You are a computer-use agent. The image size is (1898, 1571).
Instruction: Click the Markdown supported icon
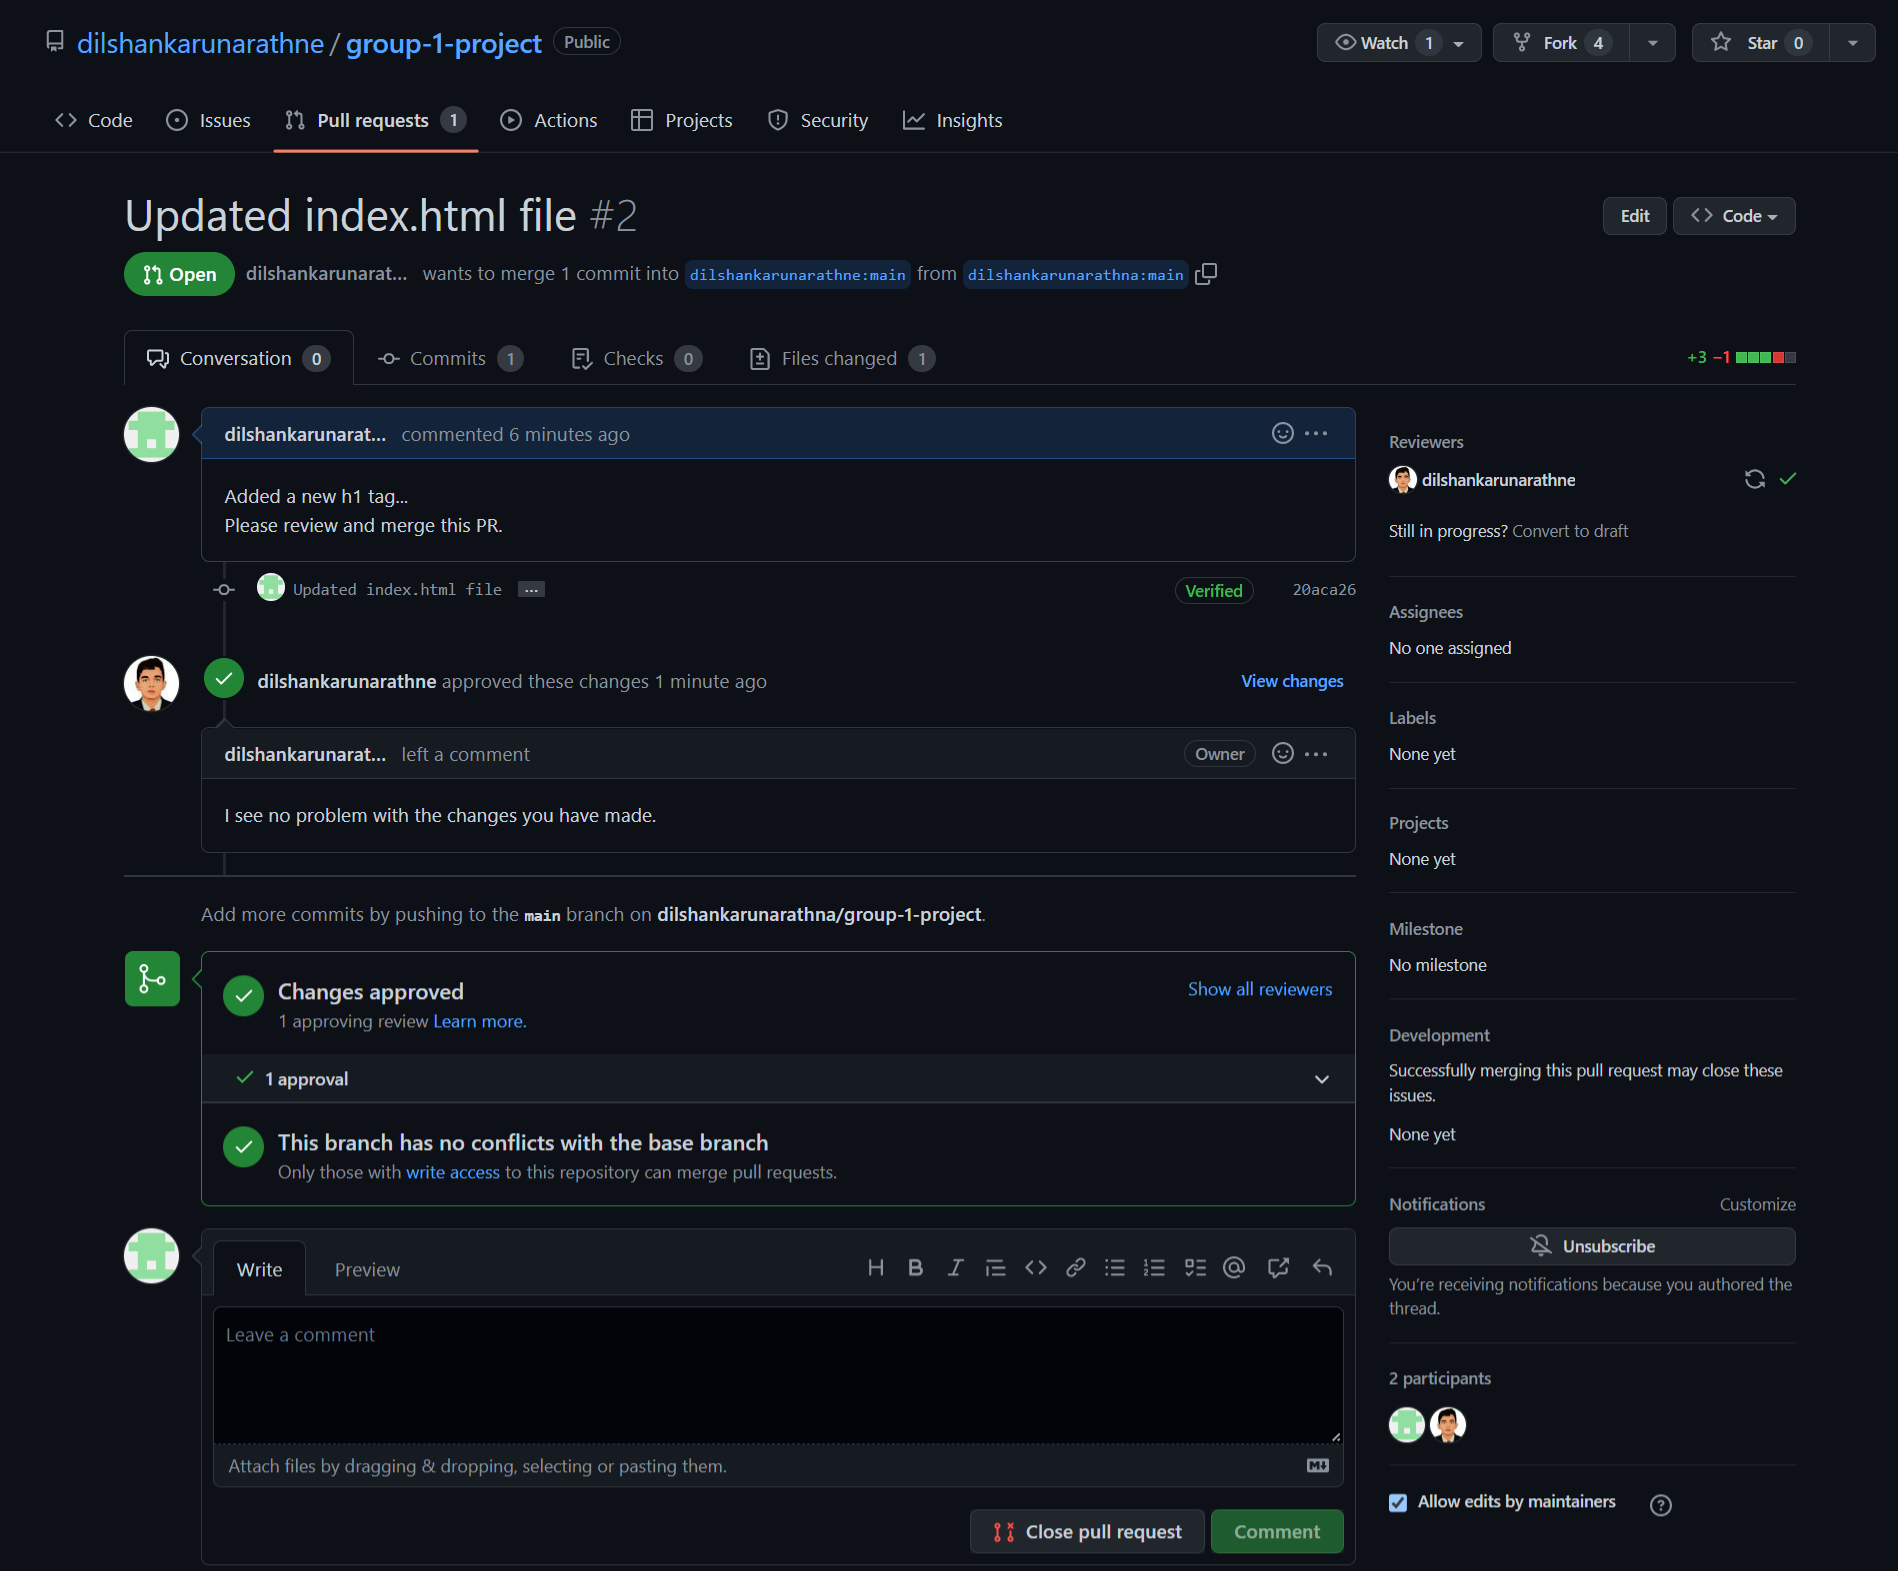[1318, 1465]
